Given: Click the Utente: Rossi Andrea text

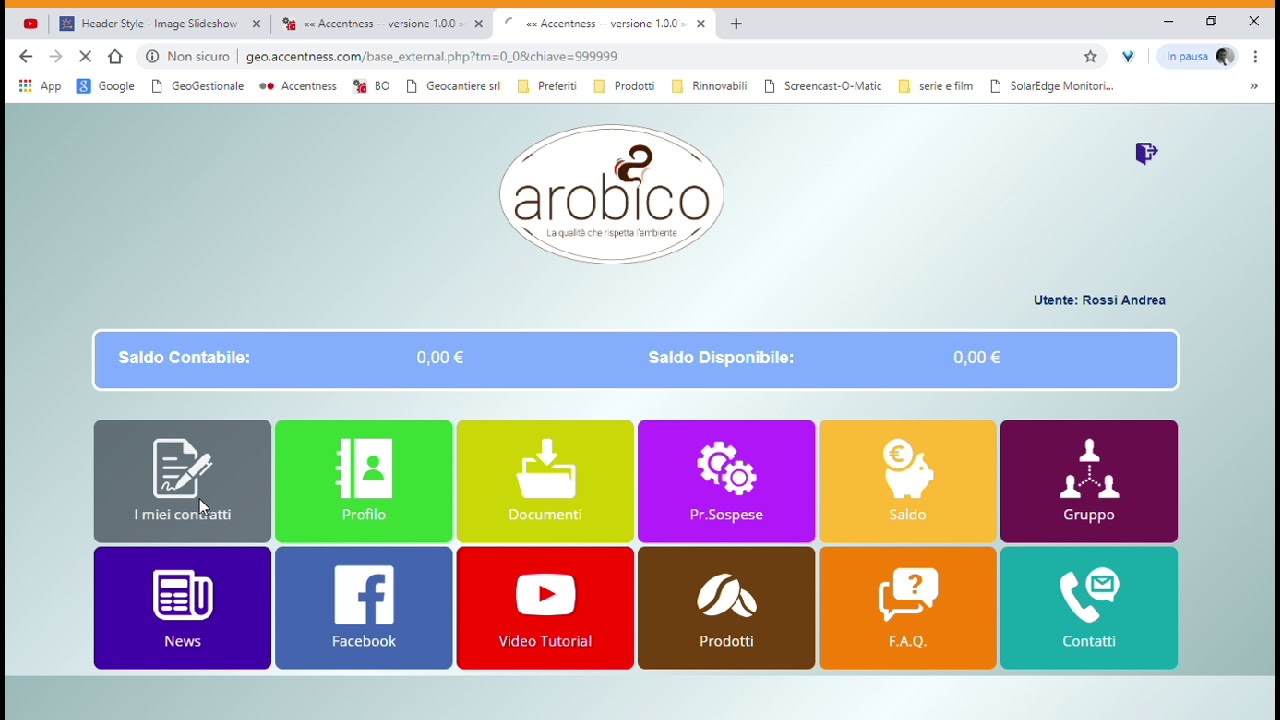Looking at the screenshot, I should 1100,300.
